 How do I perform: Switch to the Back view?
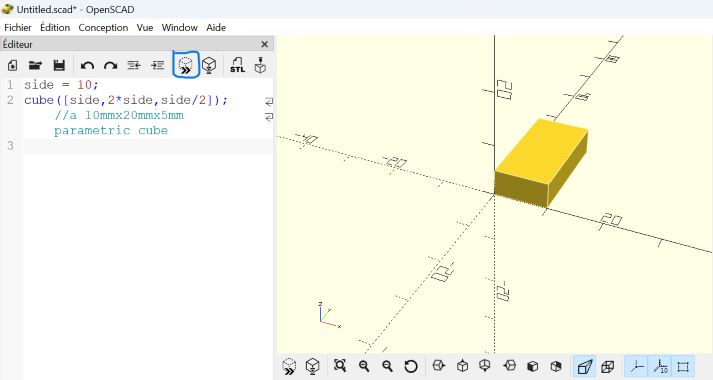(x=556, y=366)
